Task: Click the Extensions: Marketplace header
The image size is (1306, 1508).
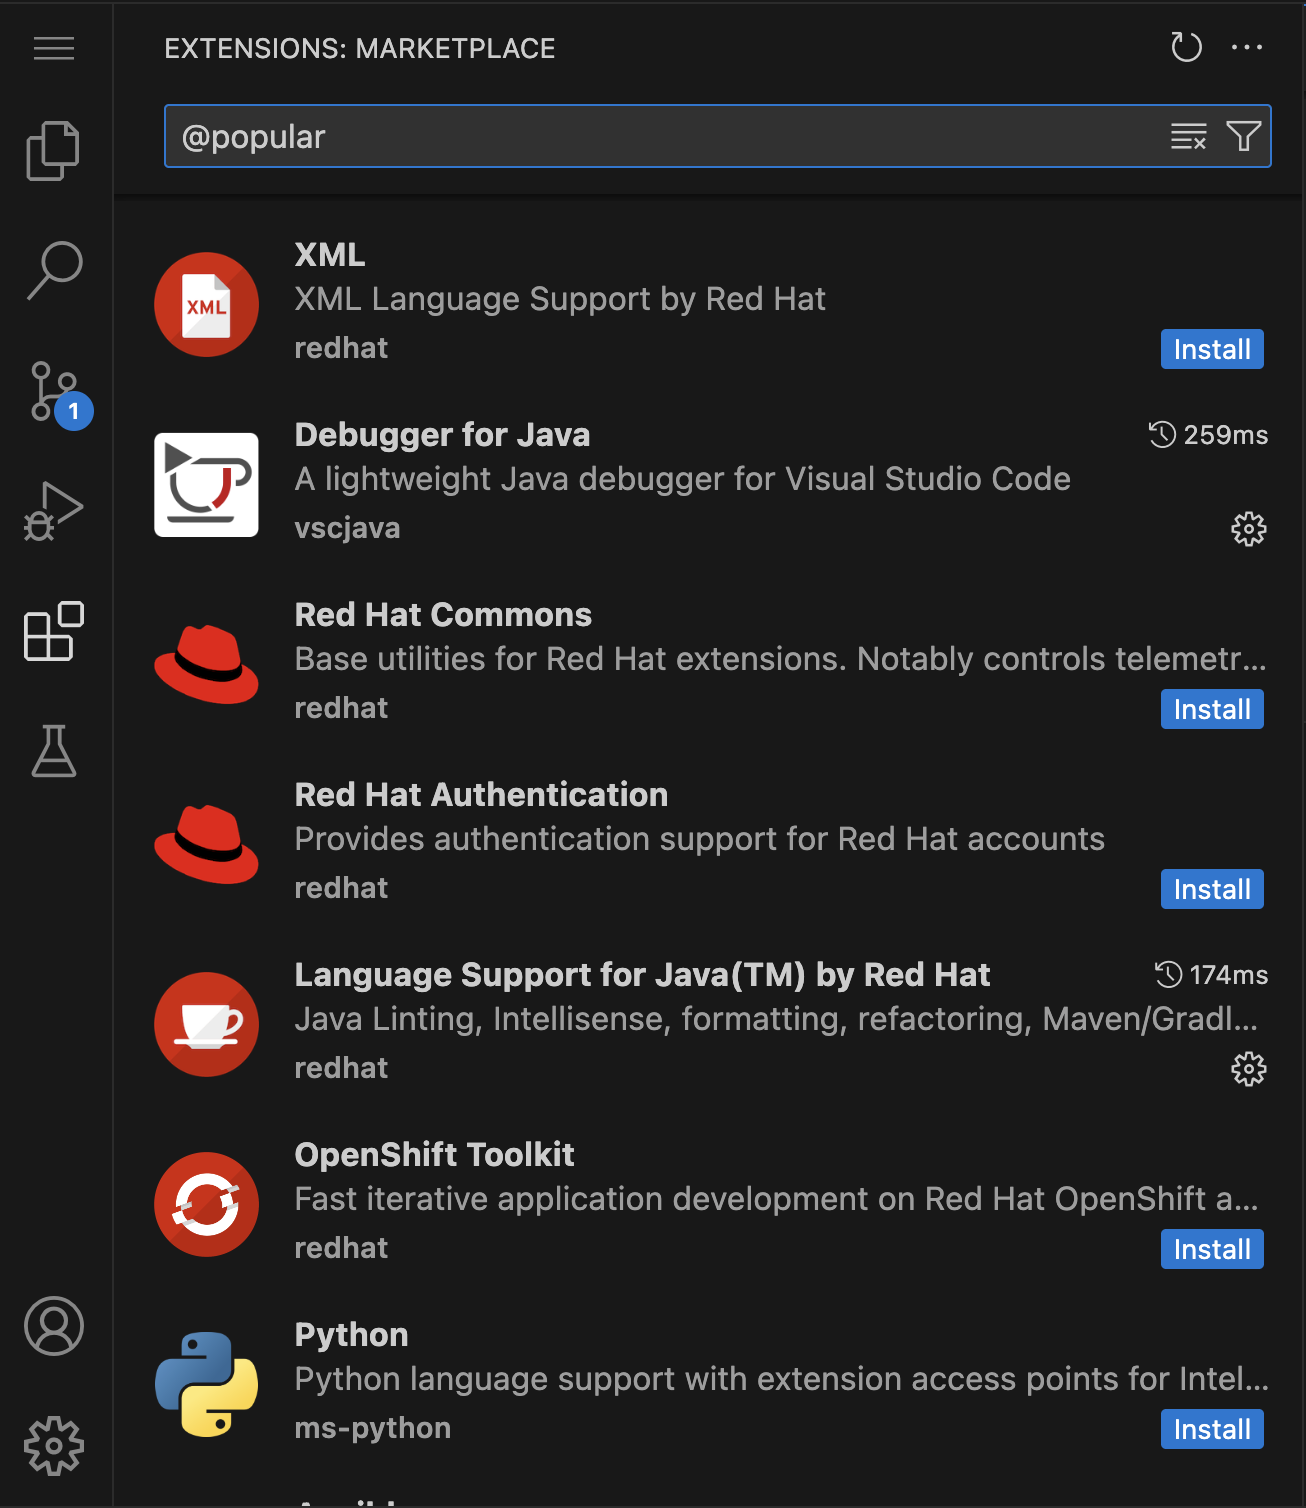Action: 359,48
